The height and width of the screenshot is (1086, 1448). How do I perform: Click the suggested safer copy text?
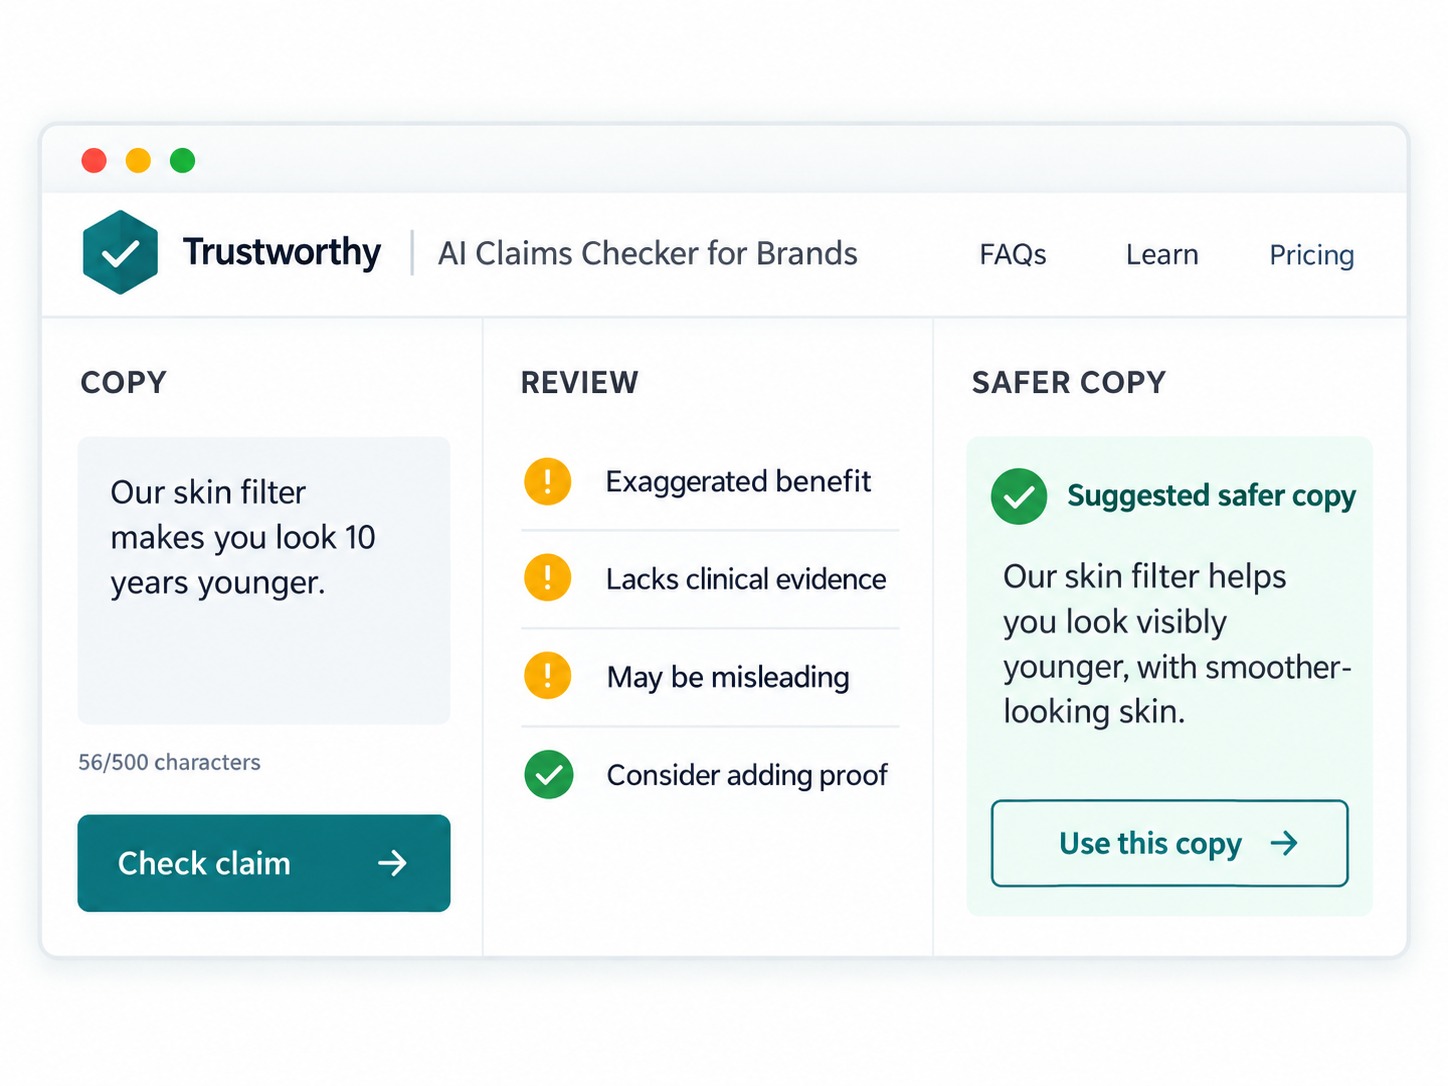pos(1177,644)
